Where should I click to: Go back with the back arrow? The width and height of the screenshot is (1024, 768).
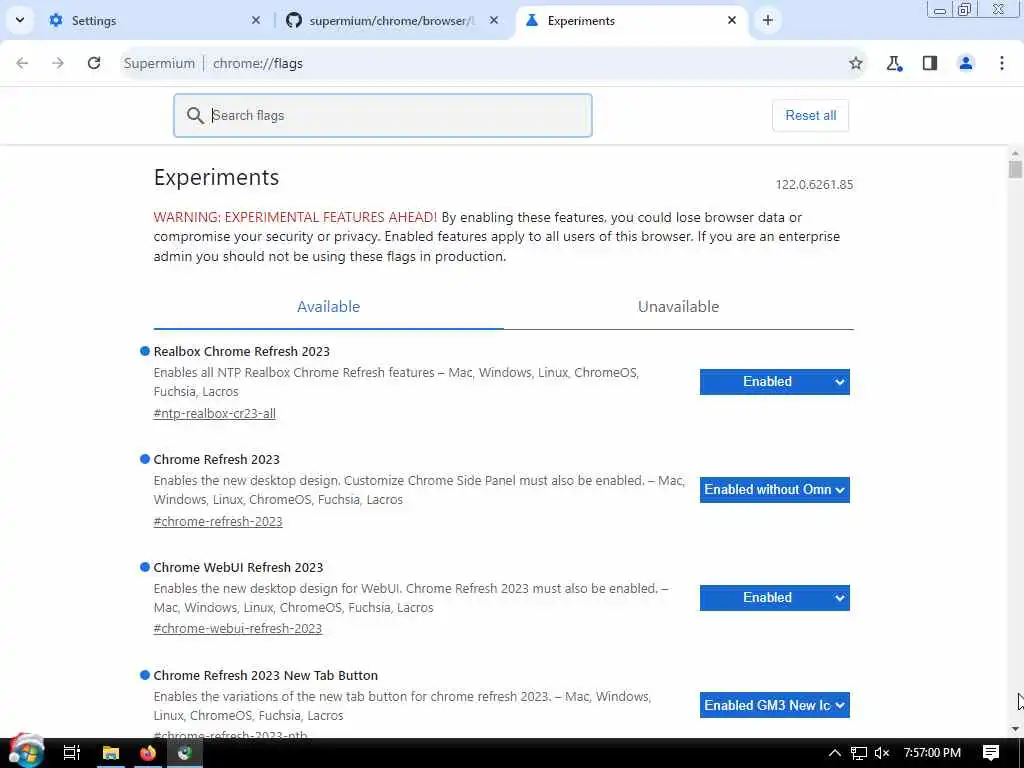point(22,63)
